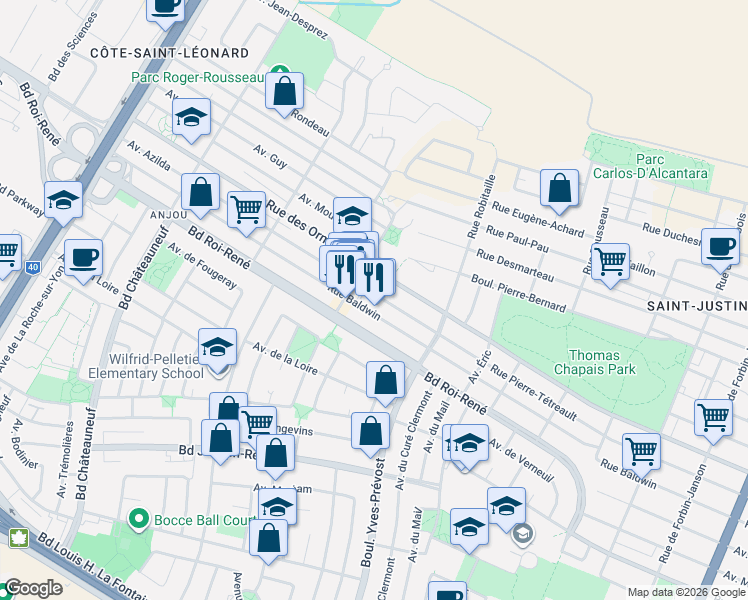Open the shopping bag marker above Boul. Yves-Prévost

point(371,434)
